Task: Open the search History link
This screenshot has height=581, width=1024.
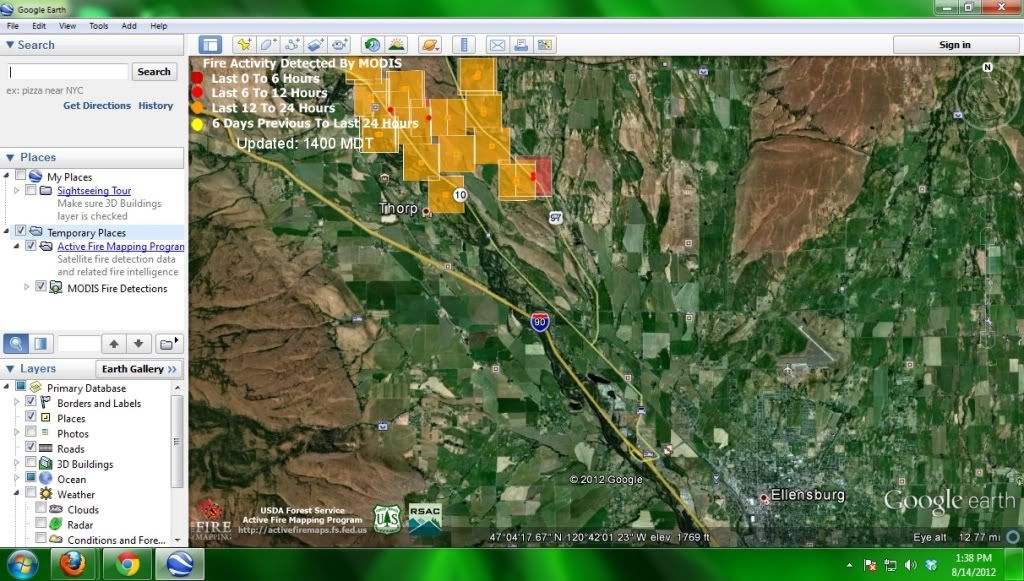Action: 155,106
